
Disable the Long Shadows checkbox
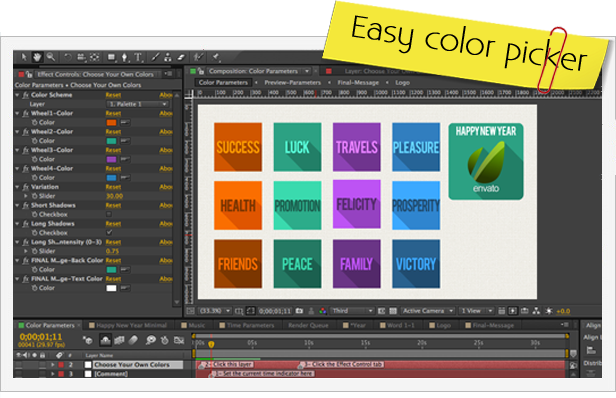(x=109, y=233)
